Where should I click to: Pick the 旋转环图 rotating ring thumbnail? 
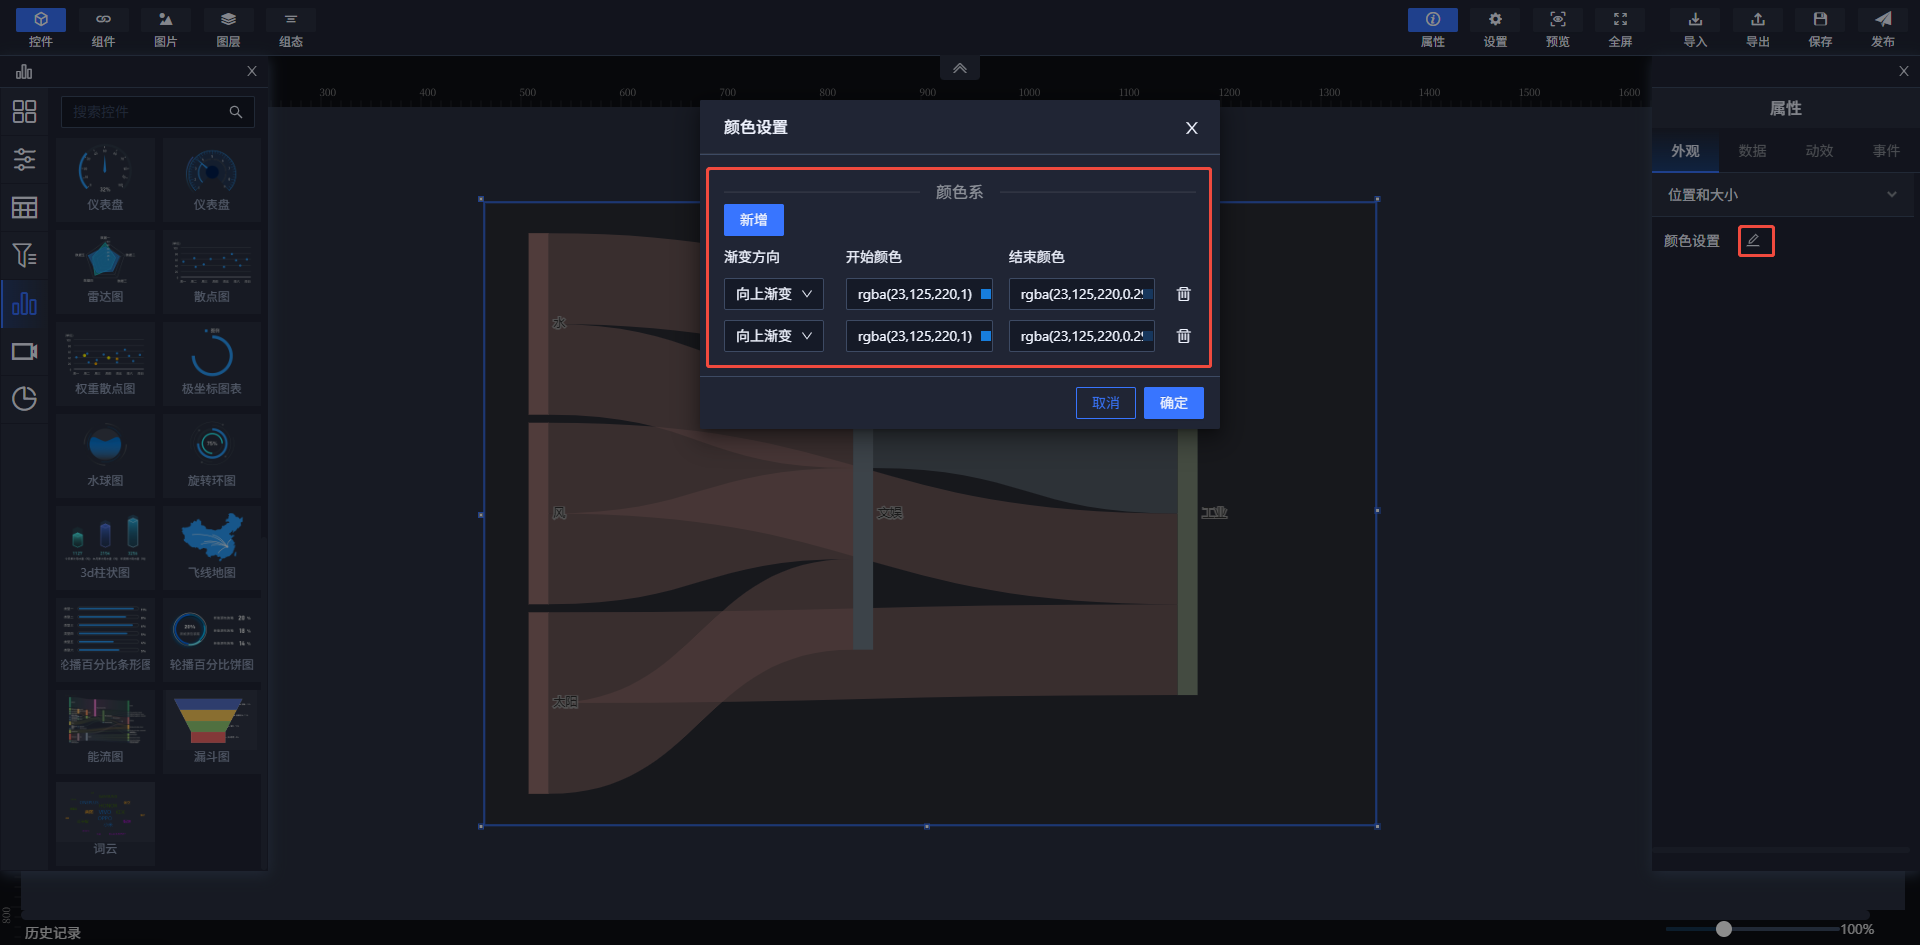(212, 456)
